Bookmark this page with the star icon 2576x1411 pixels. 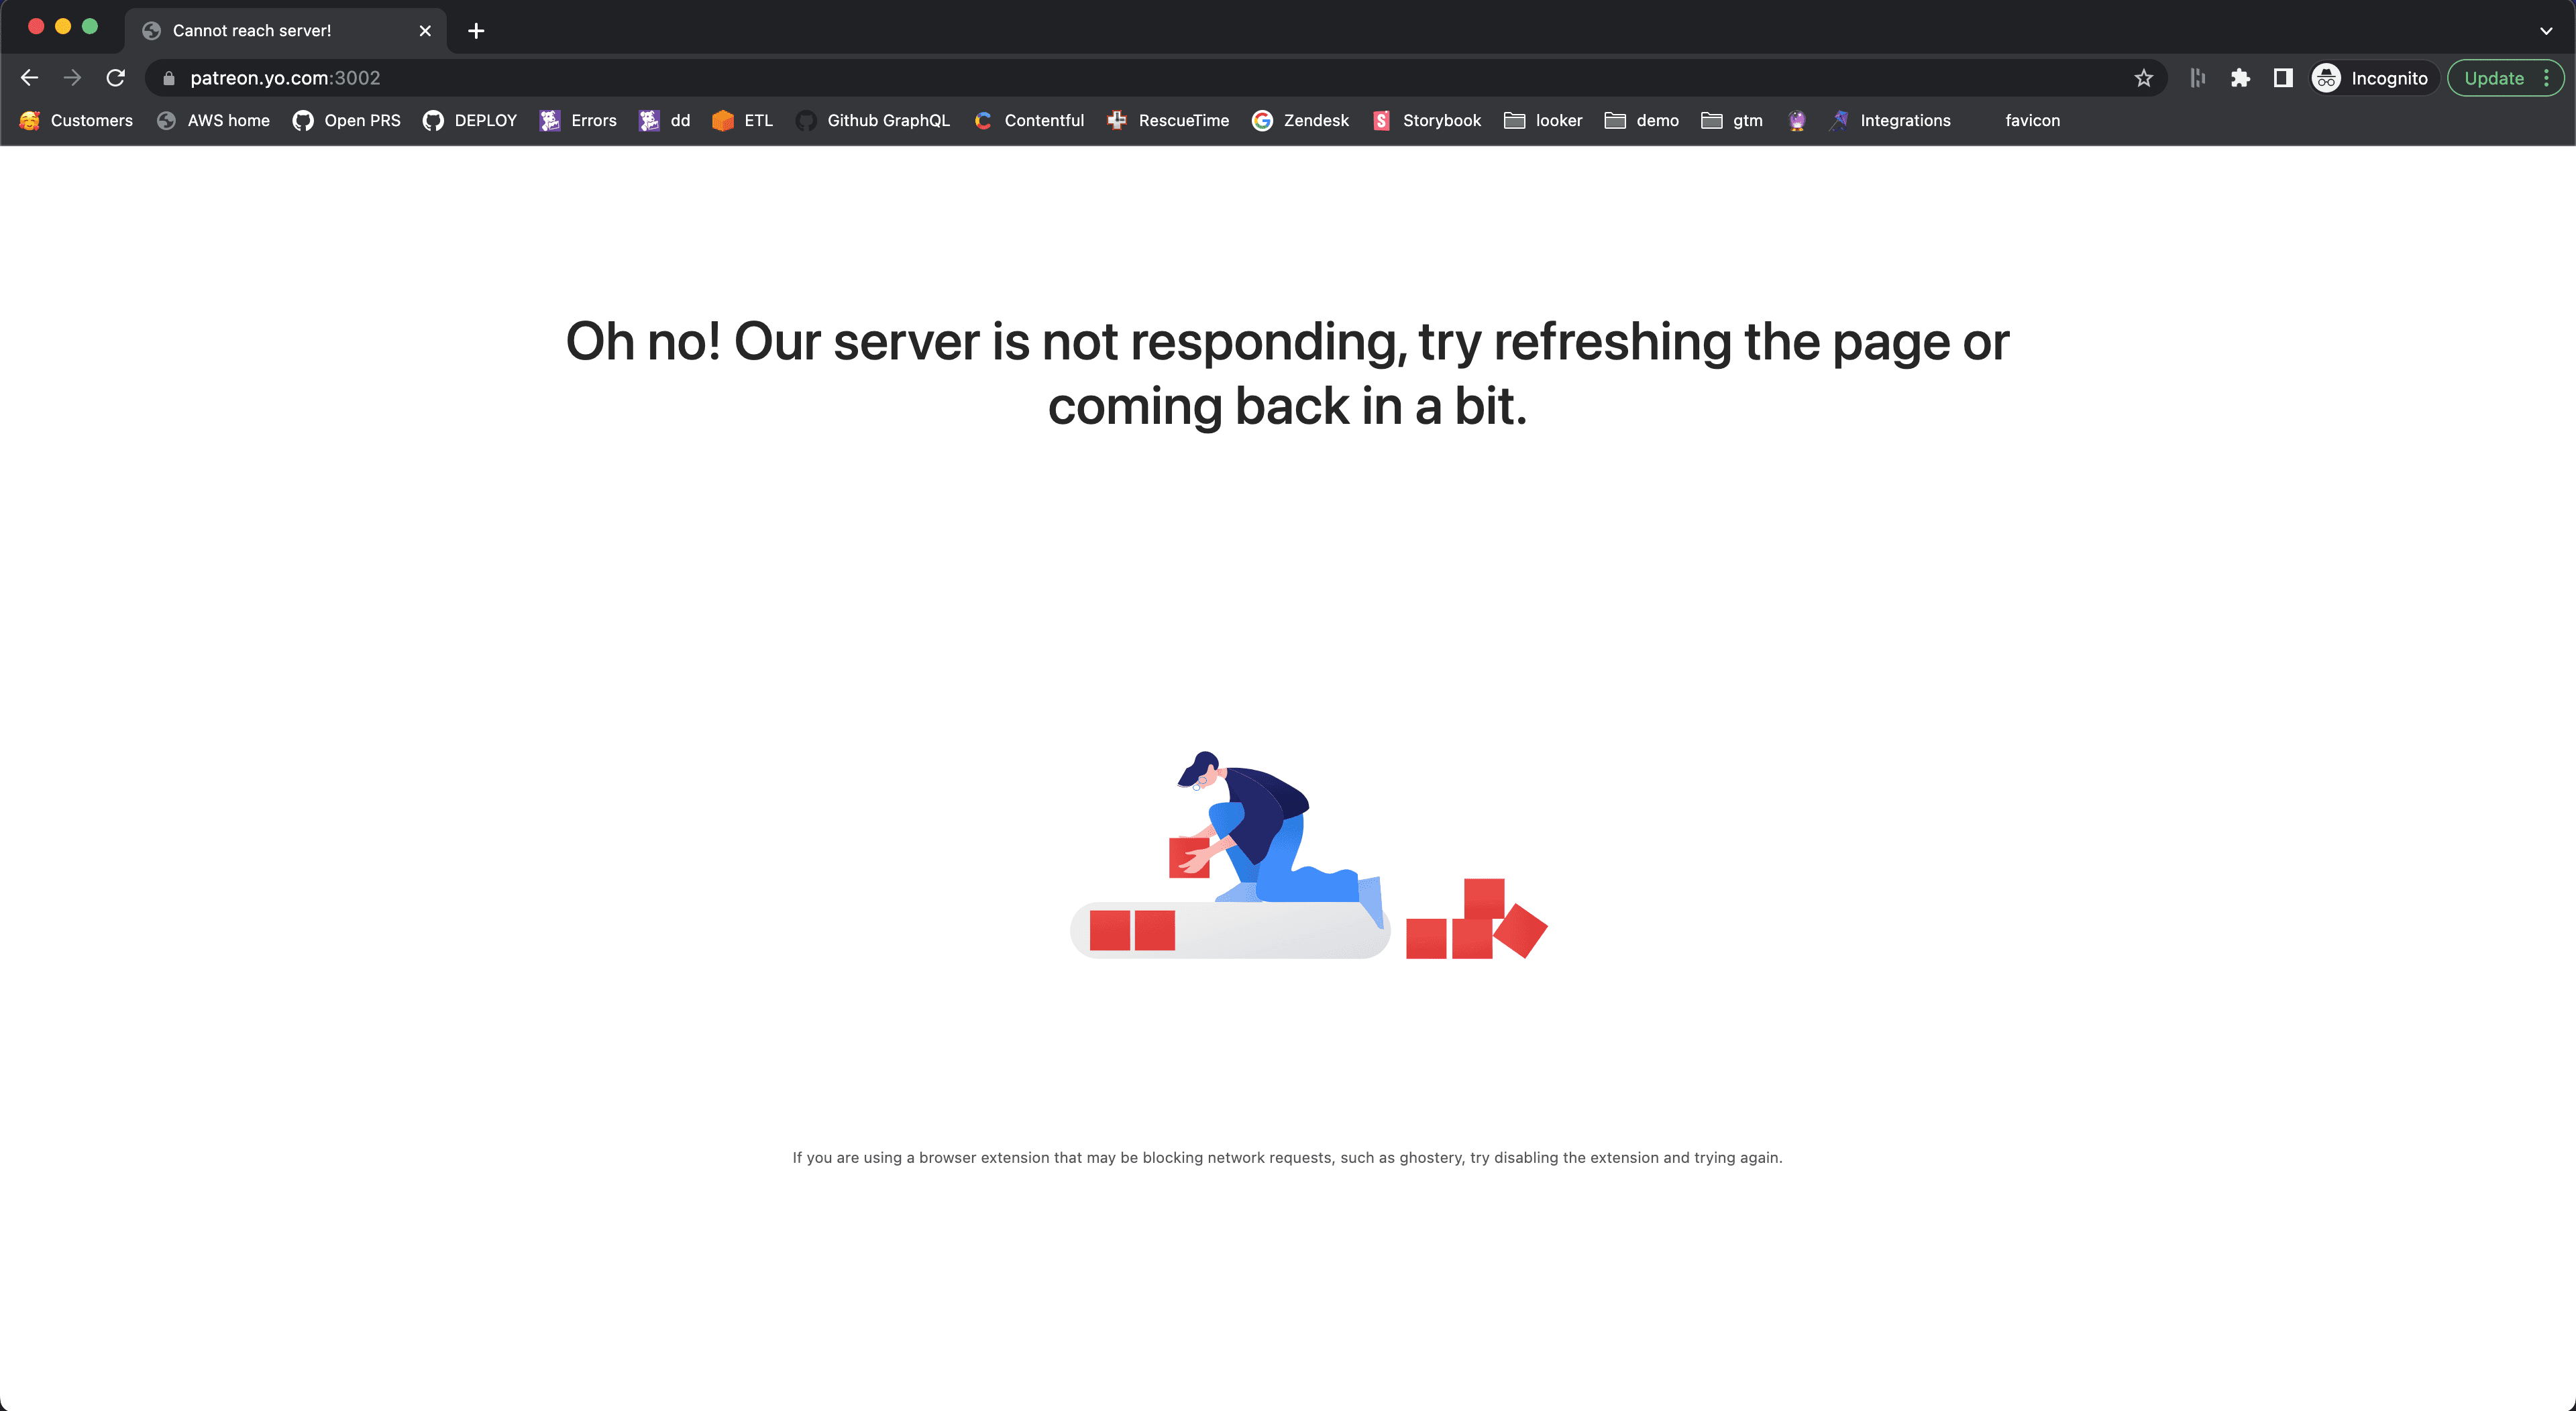(x=2143, y=78)
